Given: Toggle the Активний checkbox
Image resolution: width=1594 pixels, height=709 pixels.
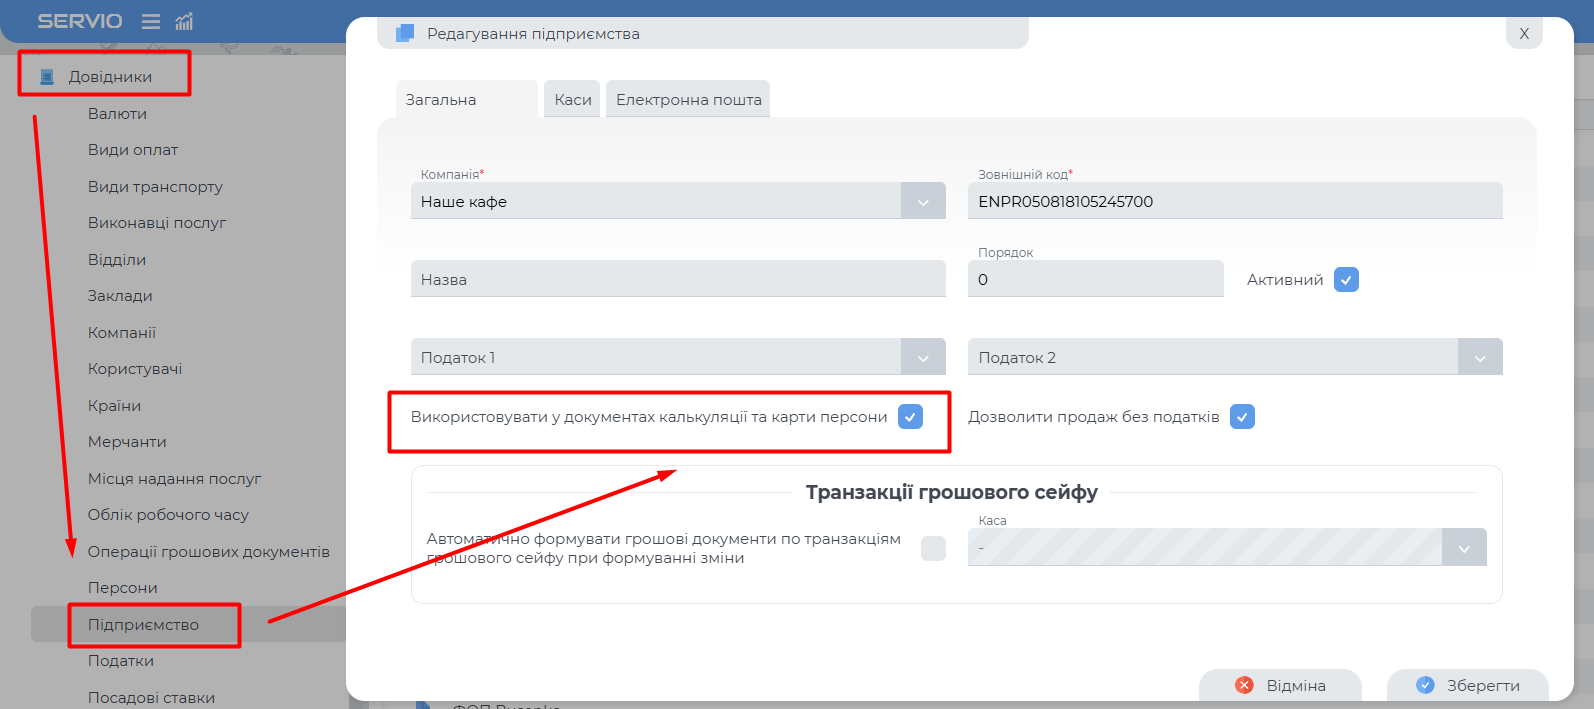Looking at the screenshot, I should [1346, 280].
